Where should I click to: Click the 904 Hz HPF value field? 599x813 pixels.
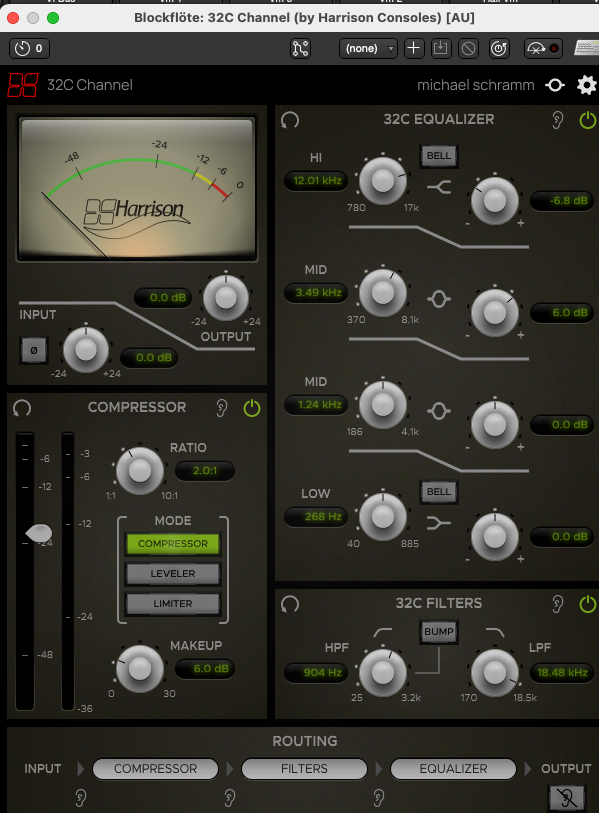point(316,672)
